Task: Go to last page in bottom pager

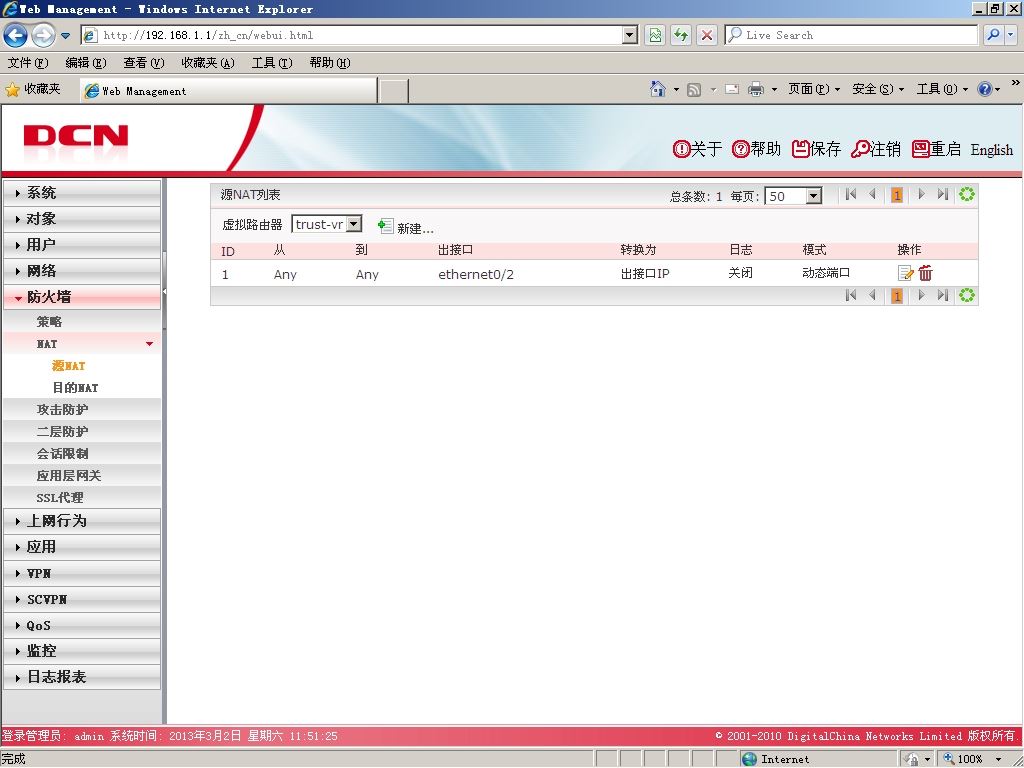Action: click(x=942, y=295)
